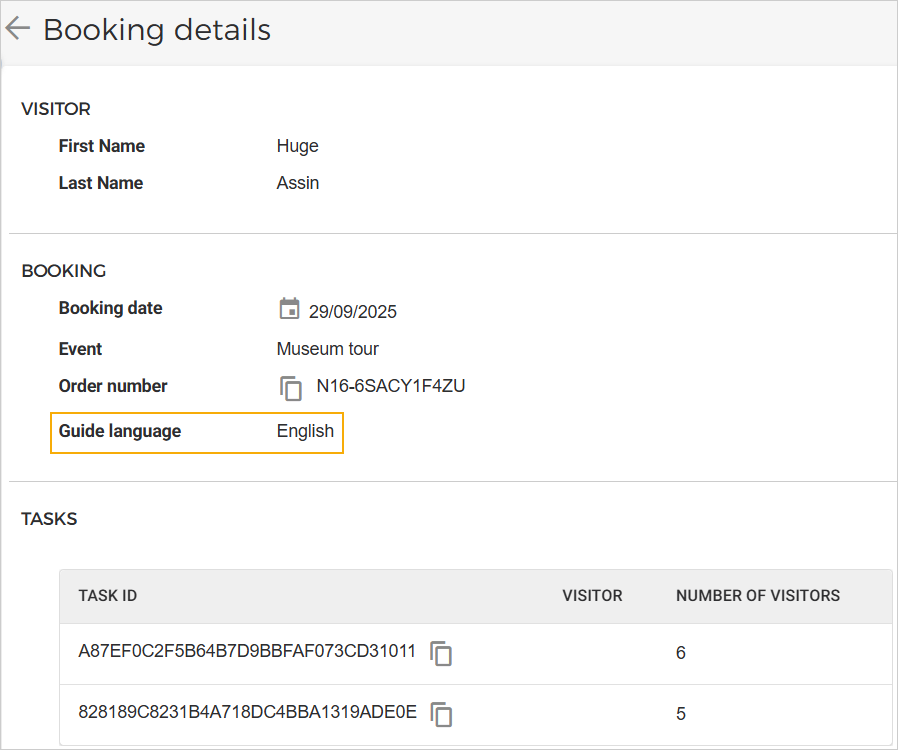Click the task ID text A87EF0C2F5B64B7D9BBFAF073CD31011
Screen dimensions: 898x750
coord(247,652)
